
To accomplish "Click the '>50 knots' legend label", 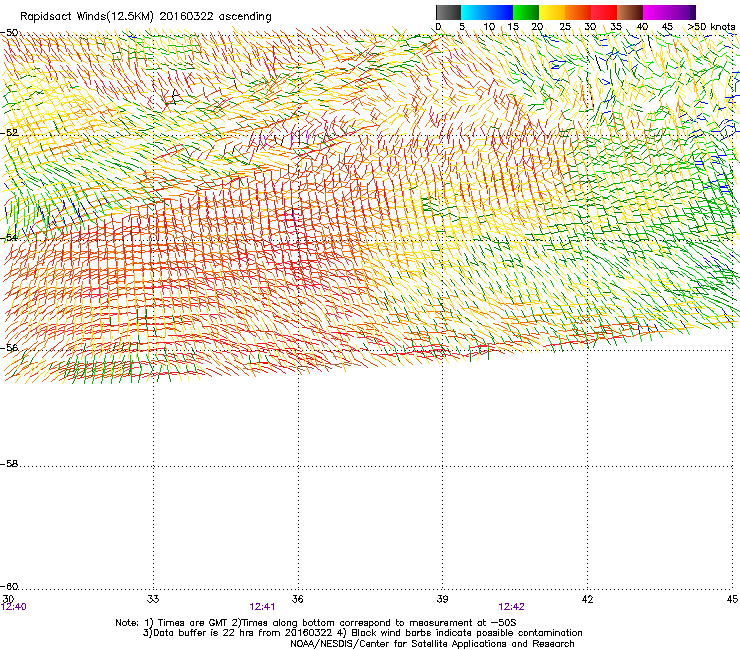I will pos(711,27).
